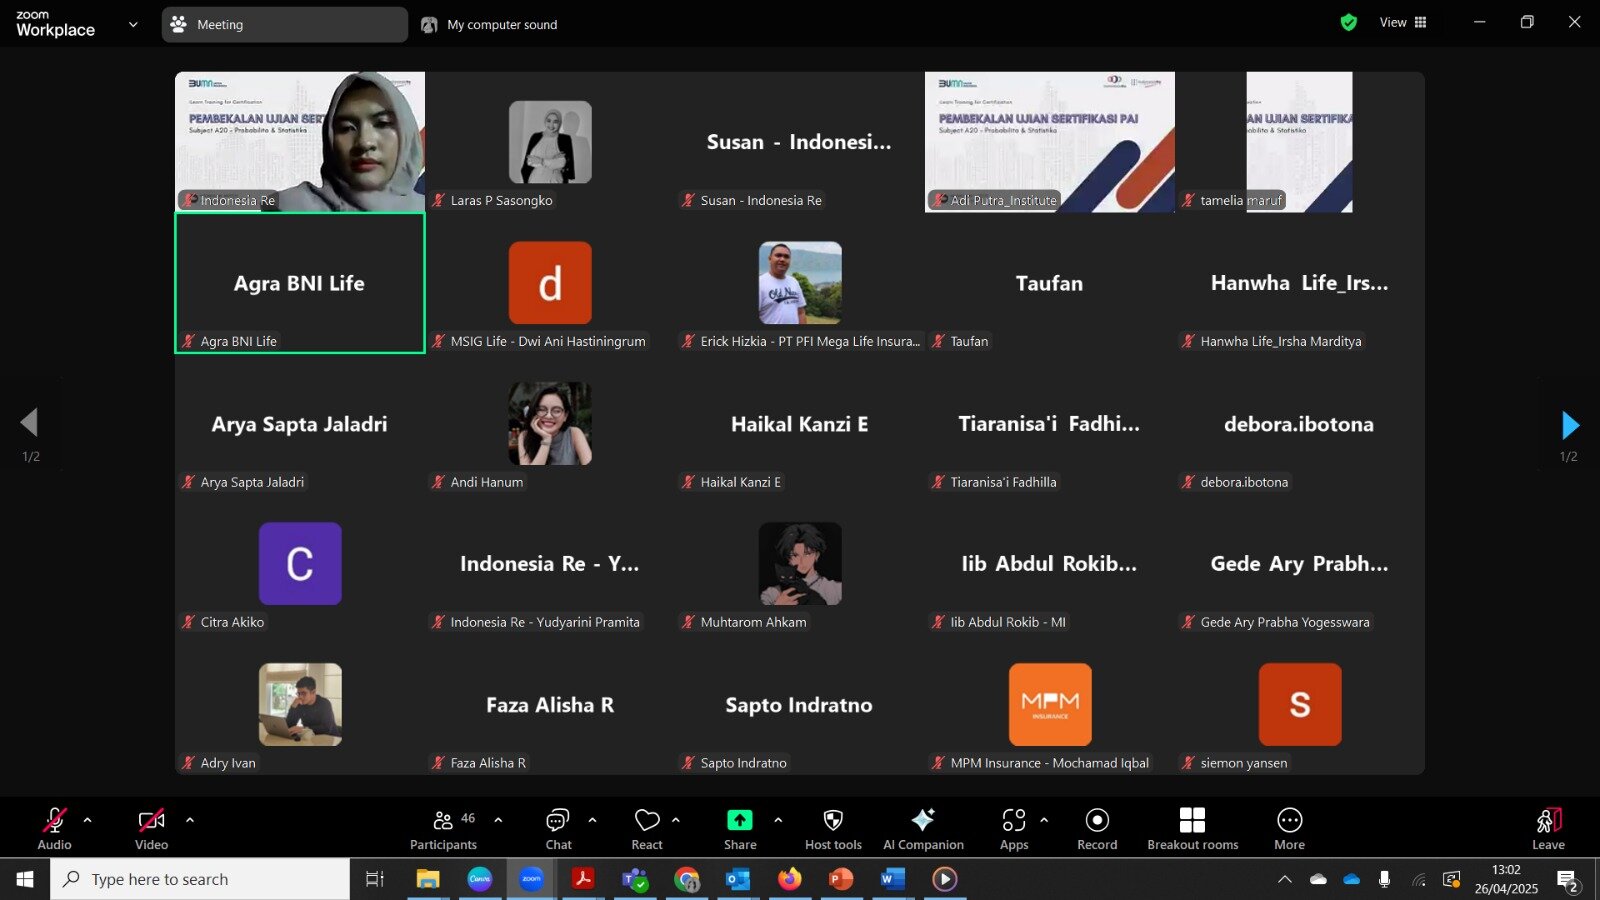This screenshot has width=1600, height=900.
Task: Click the green Share screen button
Action: [x=740, y=829]
